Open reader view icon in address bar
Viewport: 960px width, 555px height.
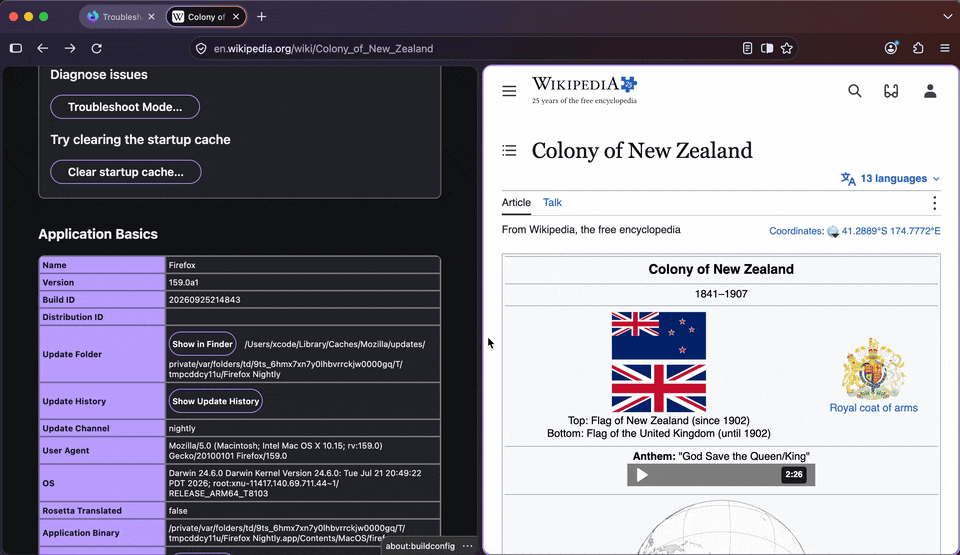tap(747, 48)
